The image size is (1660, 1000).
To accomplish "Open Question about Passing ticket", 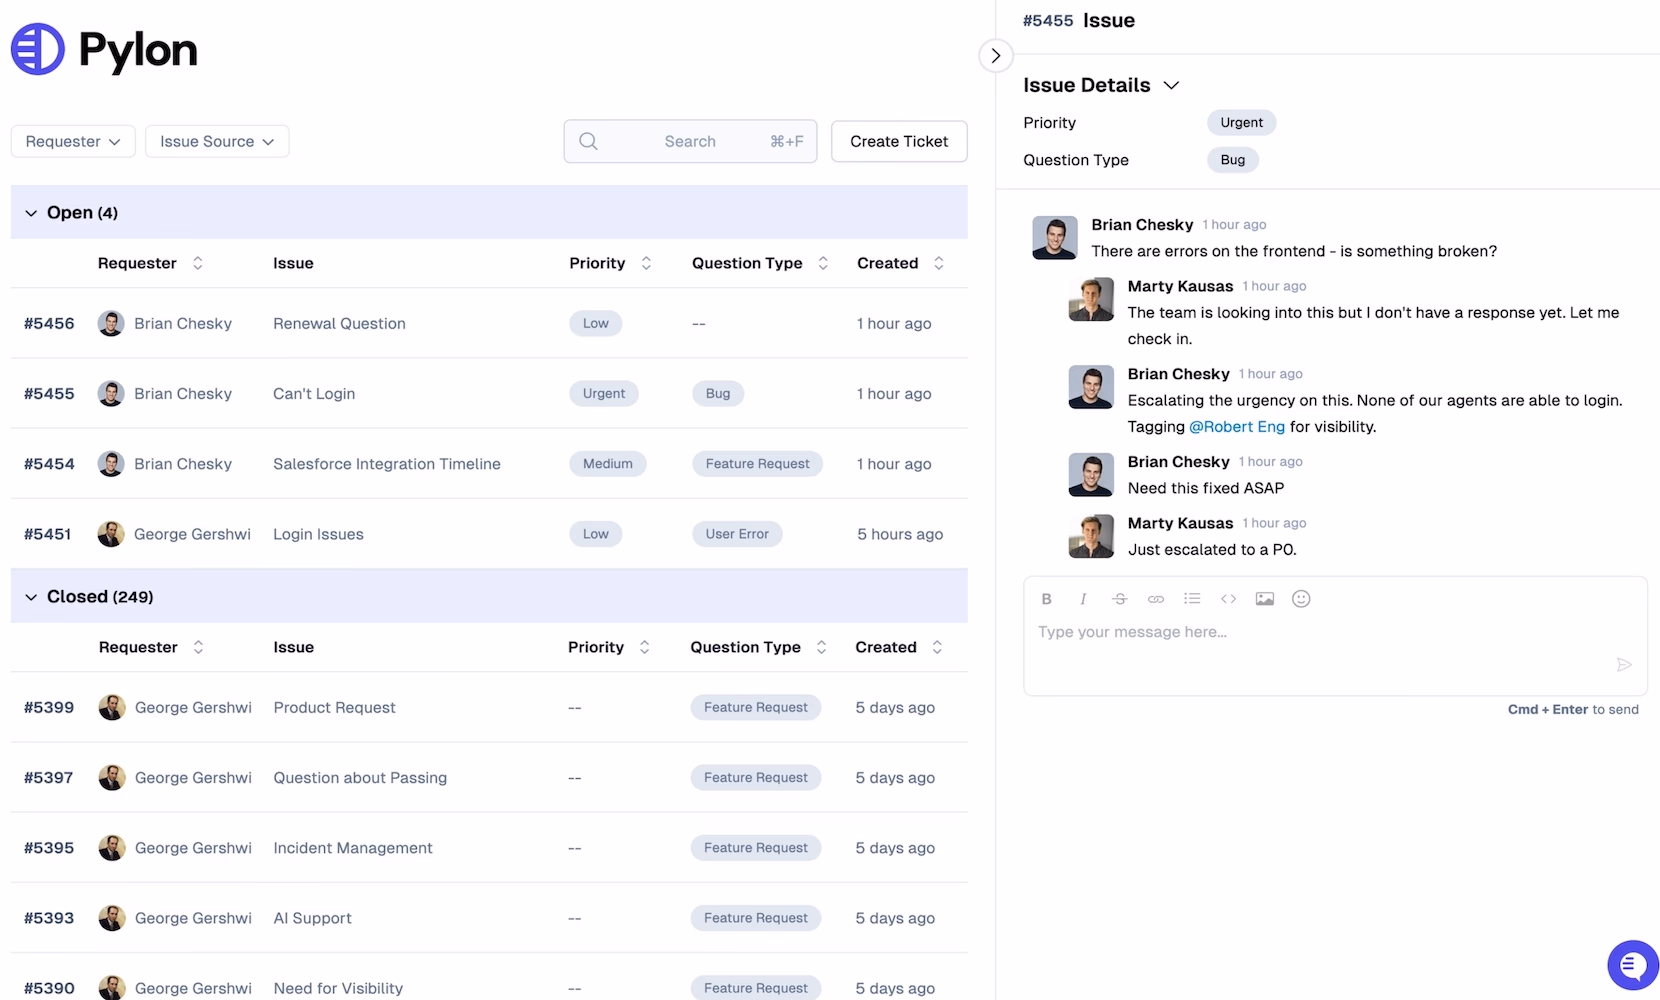I will click(489, 777).
